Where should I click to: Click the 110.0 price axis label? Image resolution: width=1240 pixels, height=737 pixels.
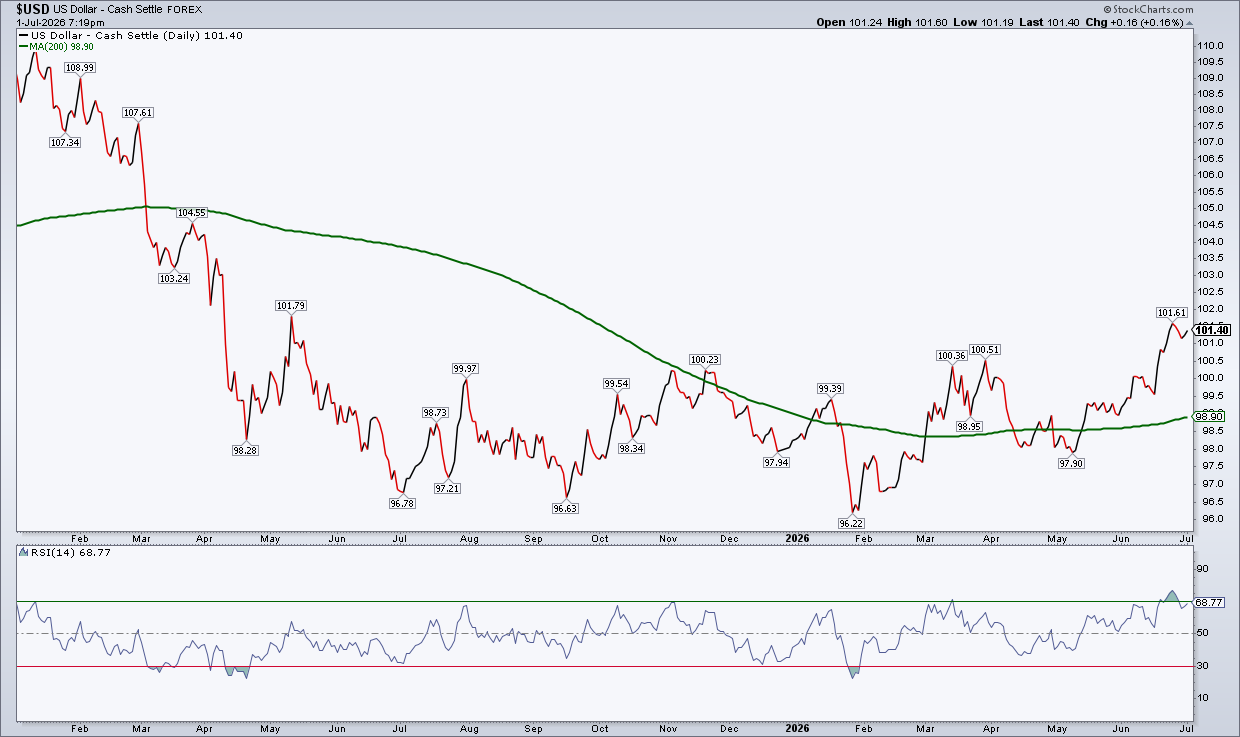pos(1209,46)
